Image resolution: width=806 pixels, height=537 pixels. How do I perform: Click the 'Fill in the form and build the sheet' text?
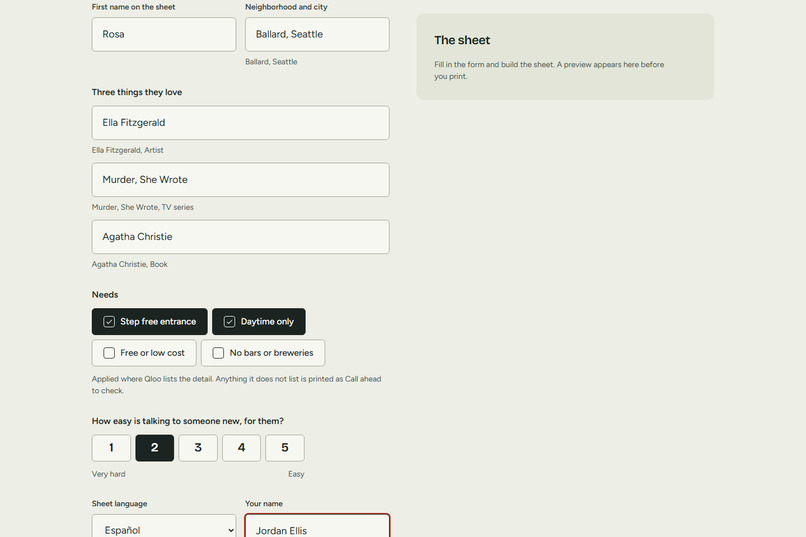tap(549, 70)
